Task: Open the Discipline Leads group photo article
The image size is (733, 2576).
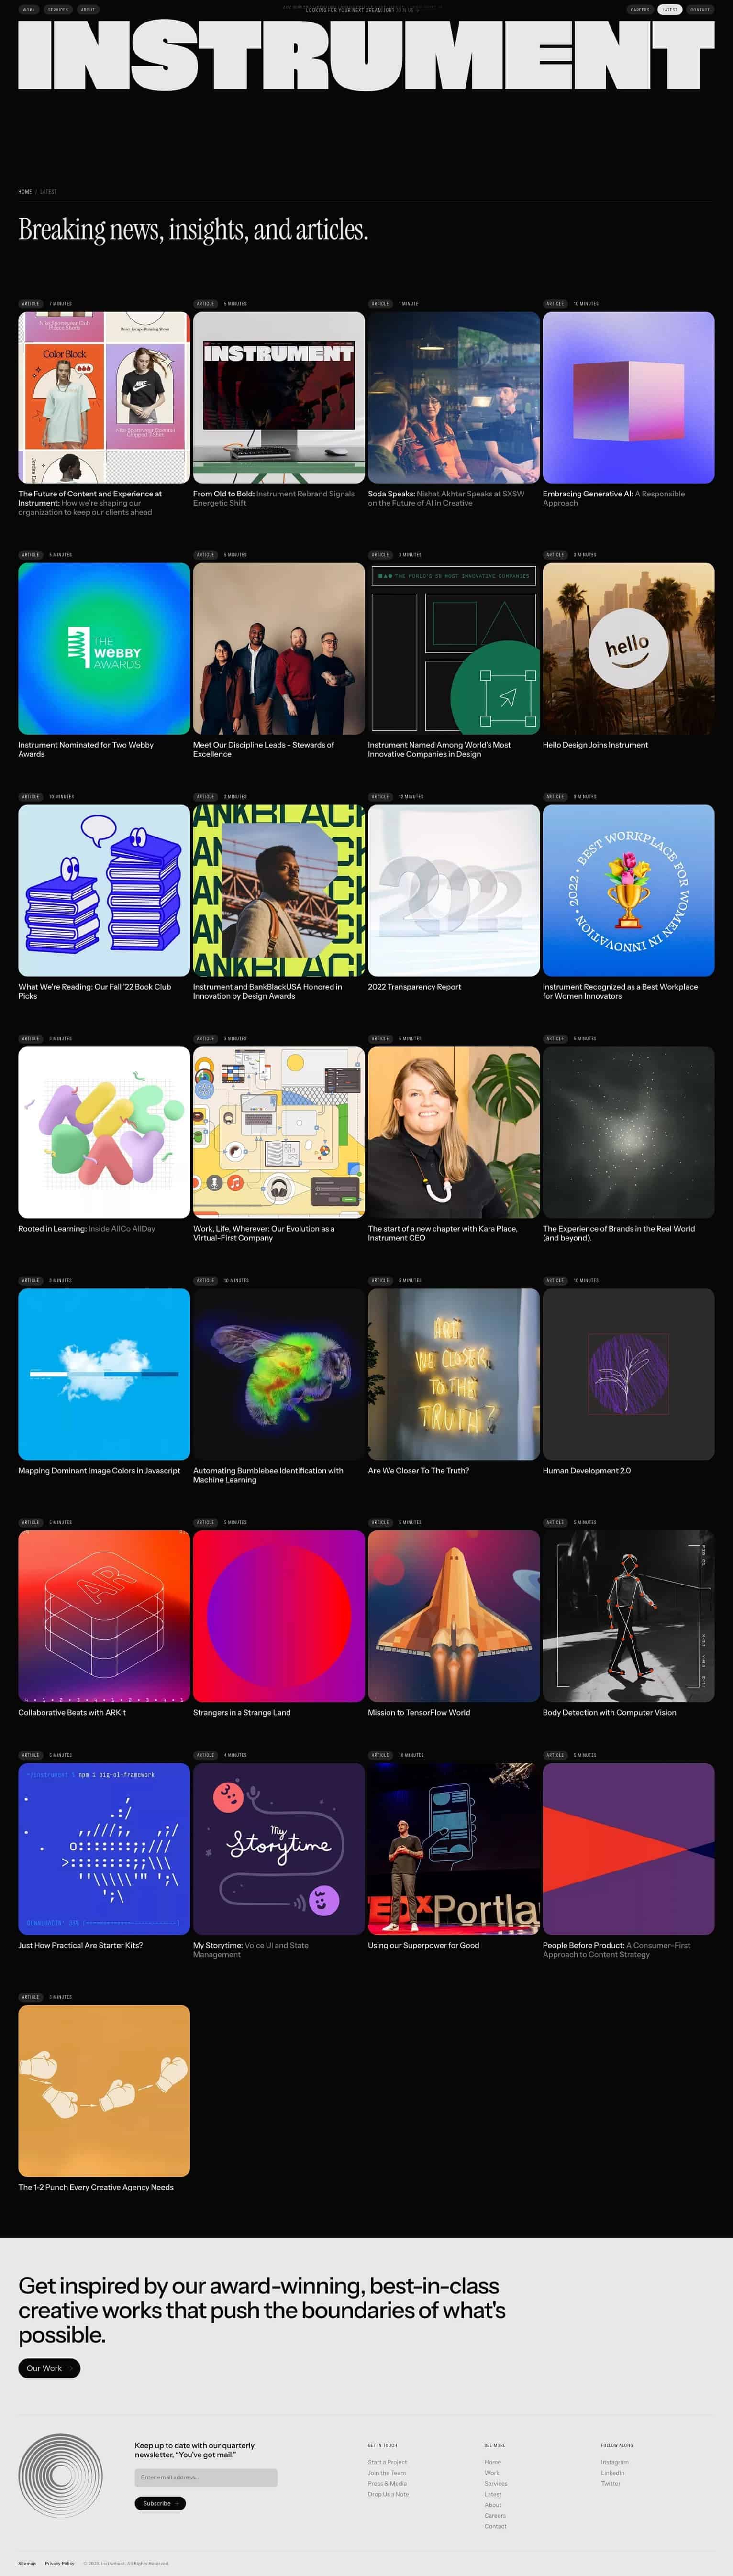Action: click(279, 648)
